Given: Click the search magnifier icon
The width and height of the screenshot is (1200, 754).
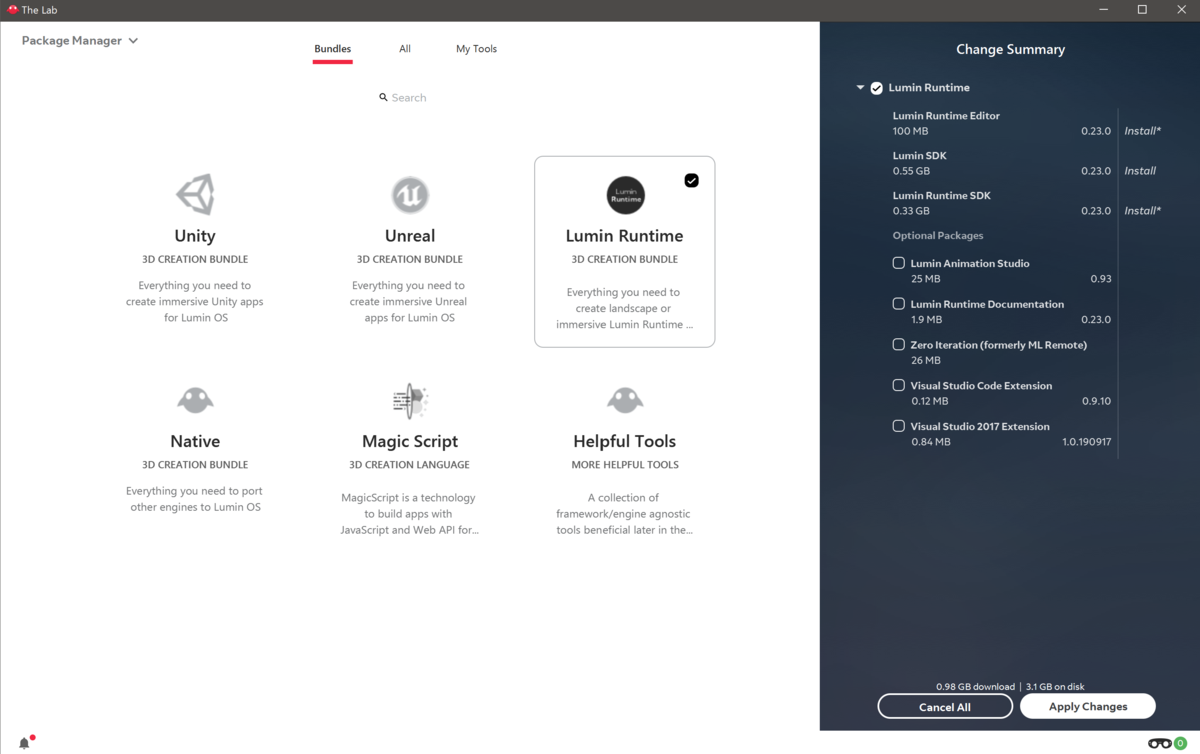Looking at the screenshot, I should pyautogui.click(x=383, y=98).
